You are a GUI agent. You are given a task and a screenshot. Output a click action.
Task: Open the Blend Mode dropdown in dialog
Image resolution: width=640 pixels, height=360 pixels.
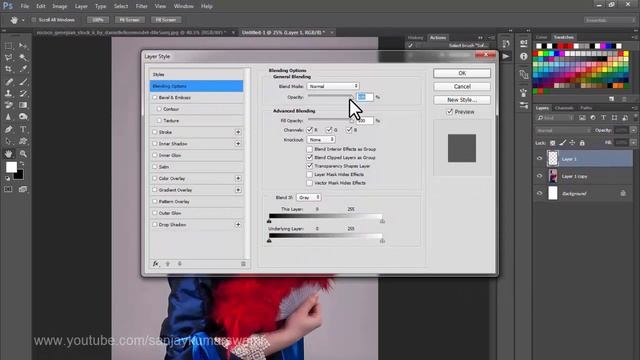click(x=333, y=86)
